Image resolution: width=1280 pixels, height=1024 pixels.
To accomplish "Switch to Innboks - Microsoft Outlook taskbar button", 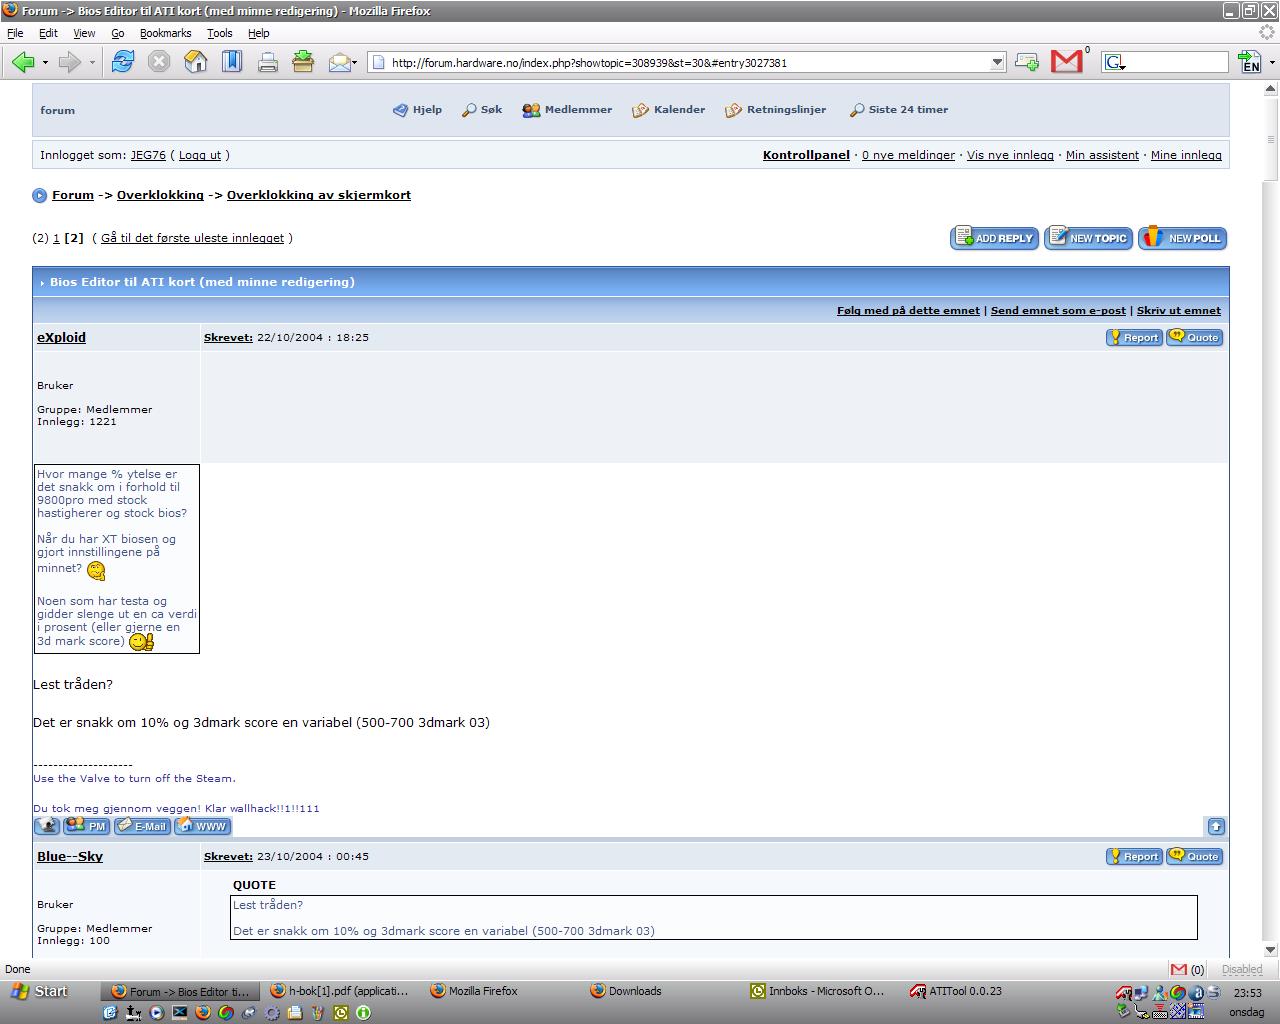I will coord(818,991).
